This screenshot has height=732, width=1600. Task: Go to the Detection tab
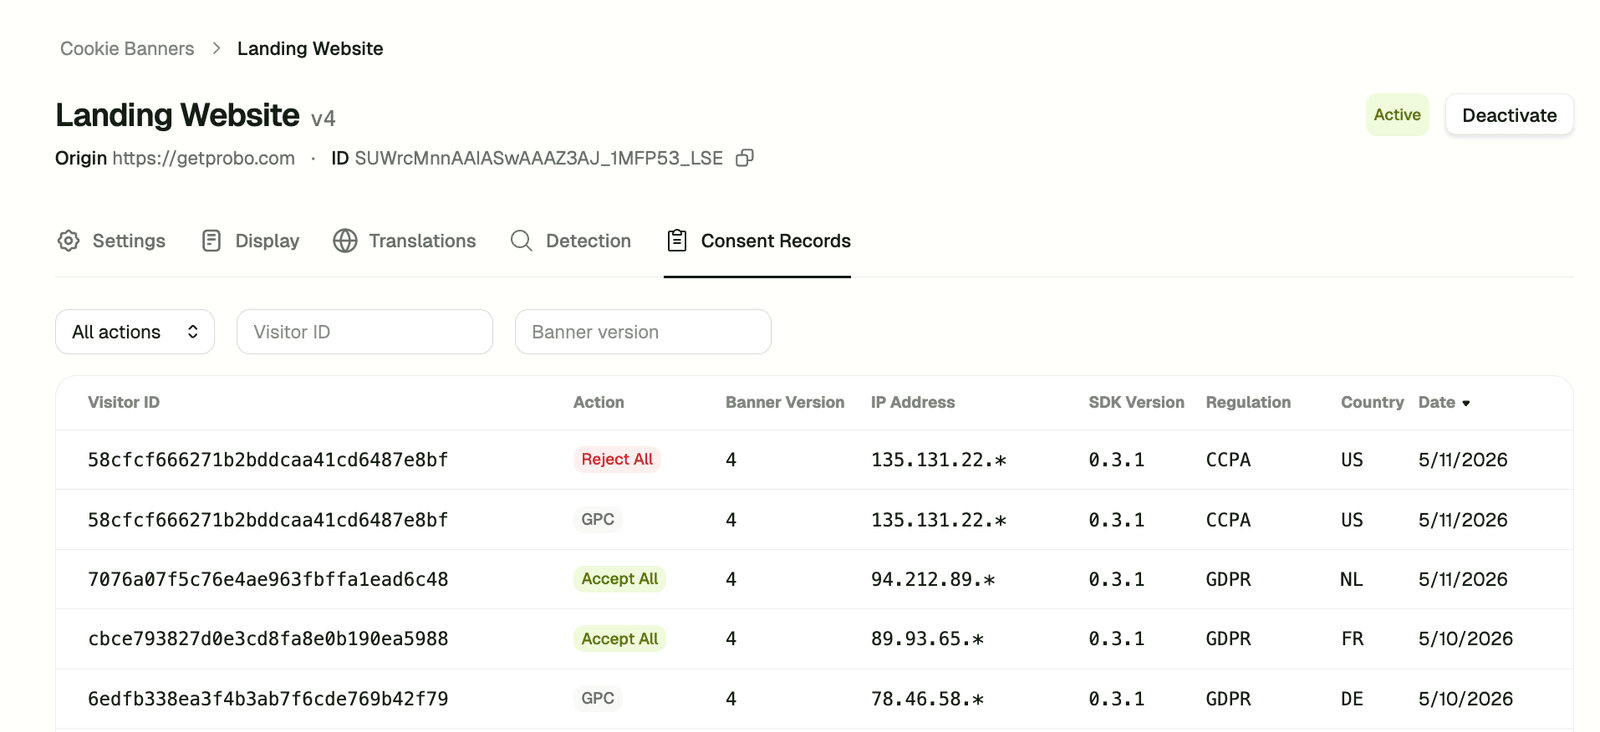(570, 241)
